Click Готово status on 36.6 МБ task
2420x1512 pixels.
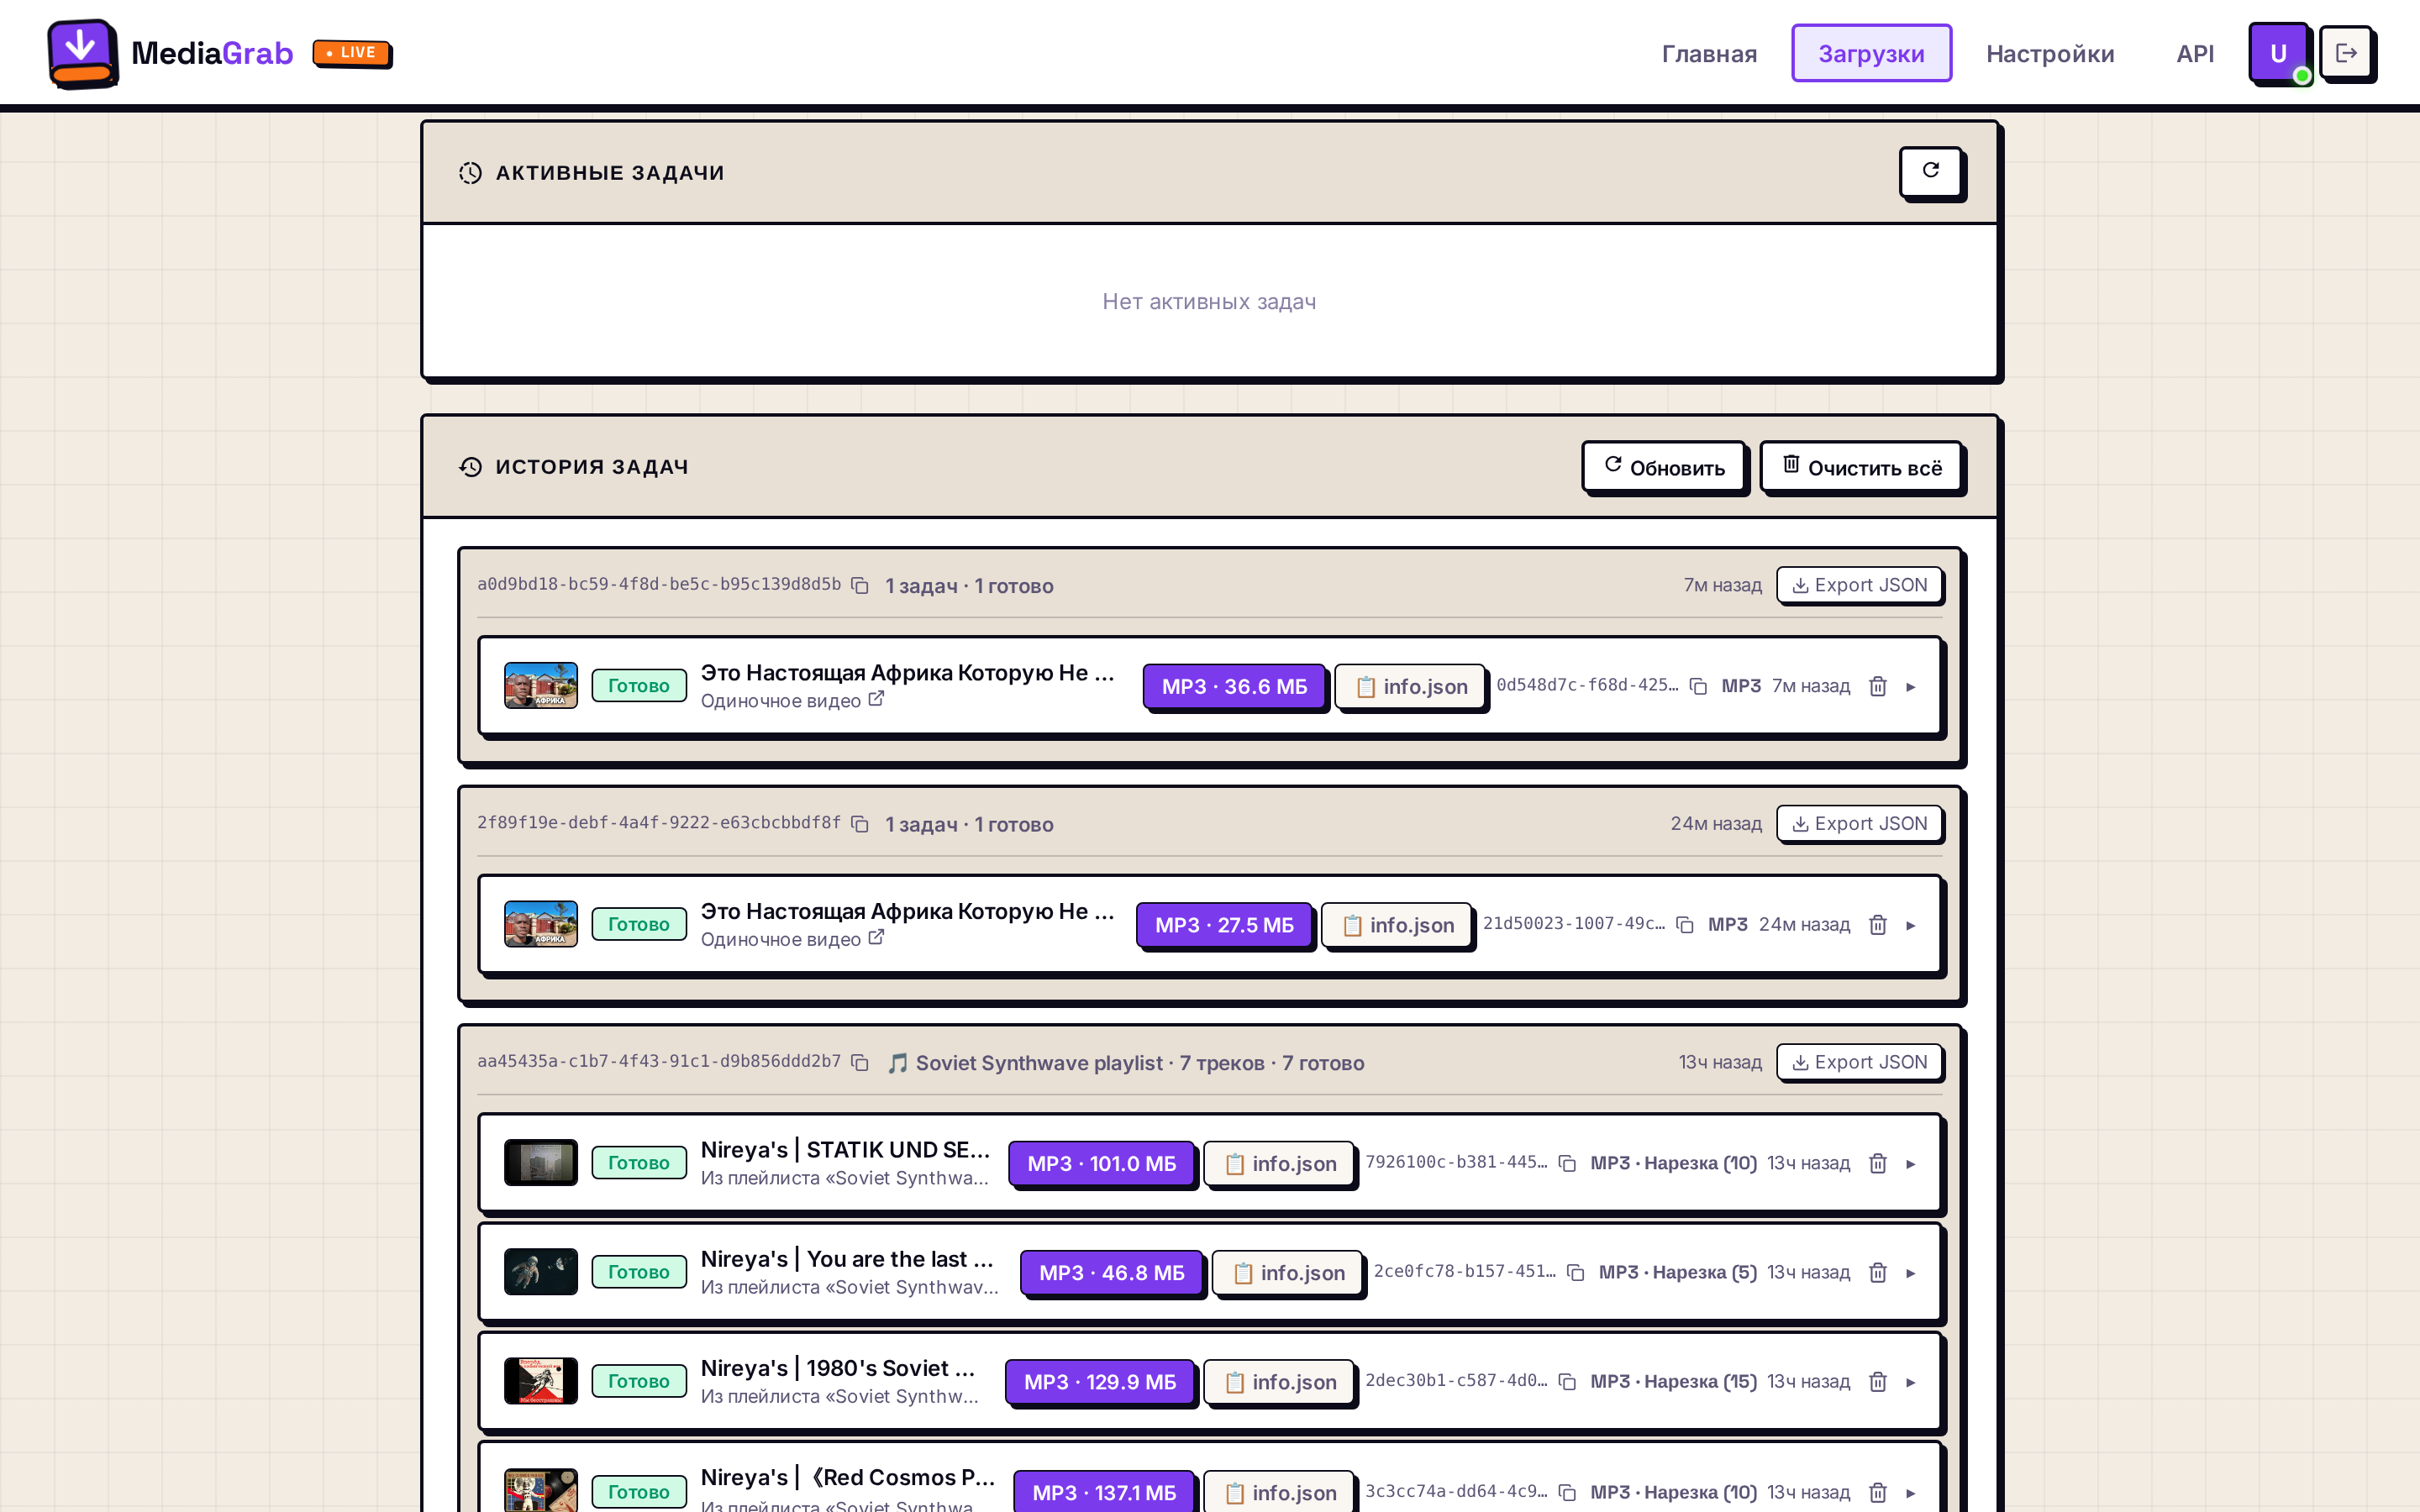point(639,686)
